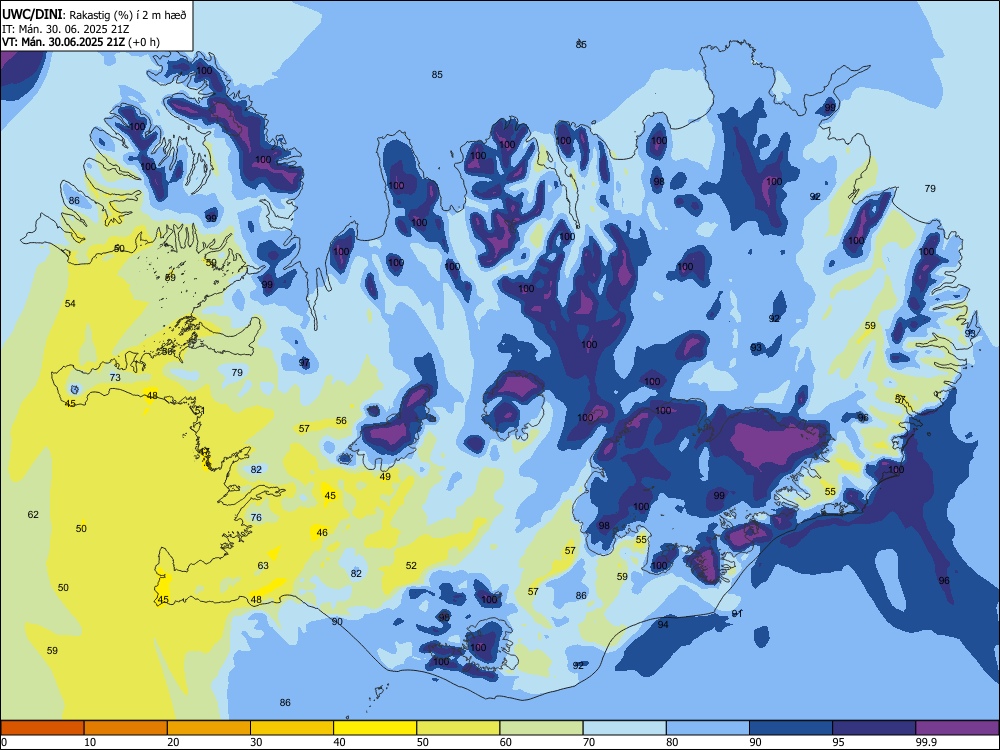Viewport: 1000px width, 750px height.
Task: Click the map value '97'
Action: point(304,363)
